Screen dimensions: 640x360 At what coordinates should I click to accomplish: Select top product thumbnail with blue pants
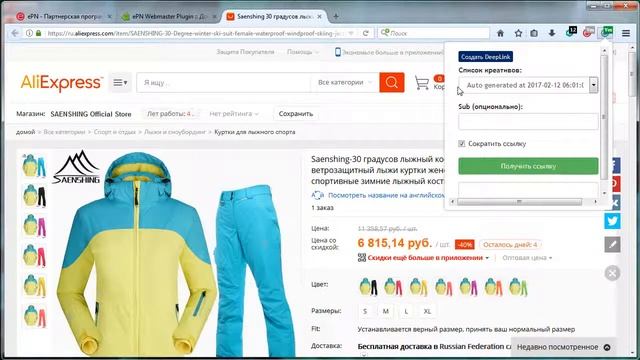point(34,165)
